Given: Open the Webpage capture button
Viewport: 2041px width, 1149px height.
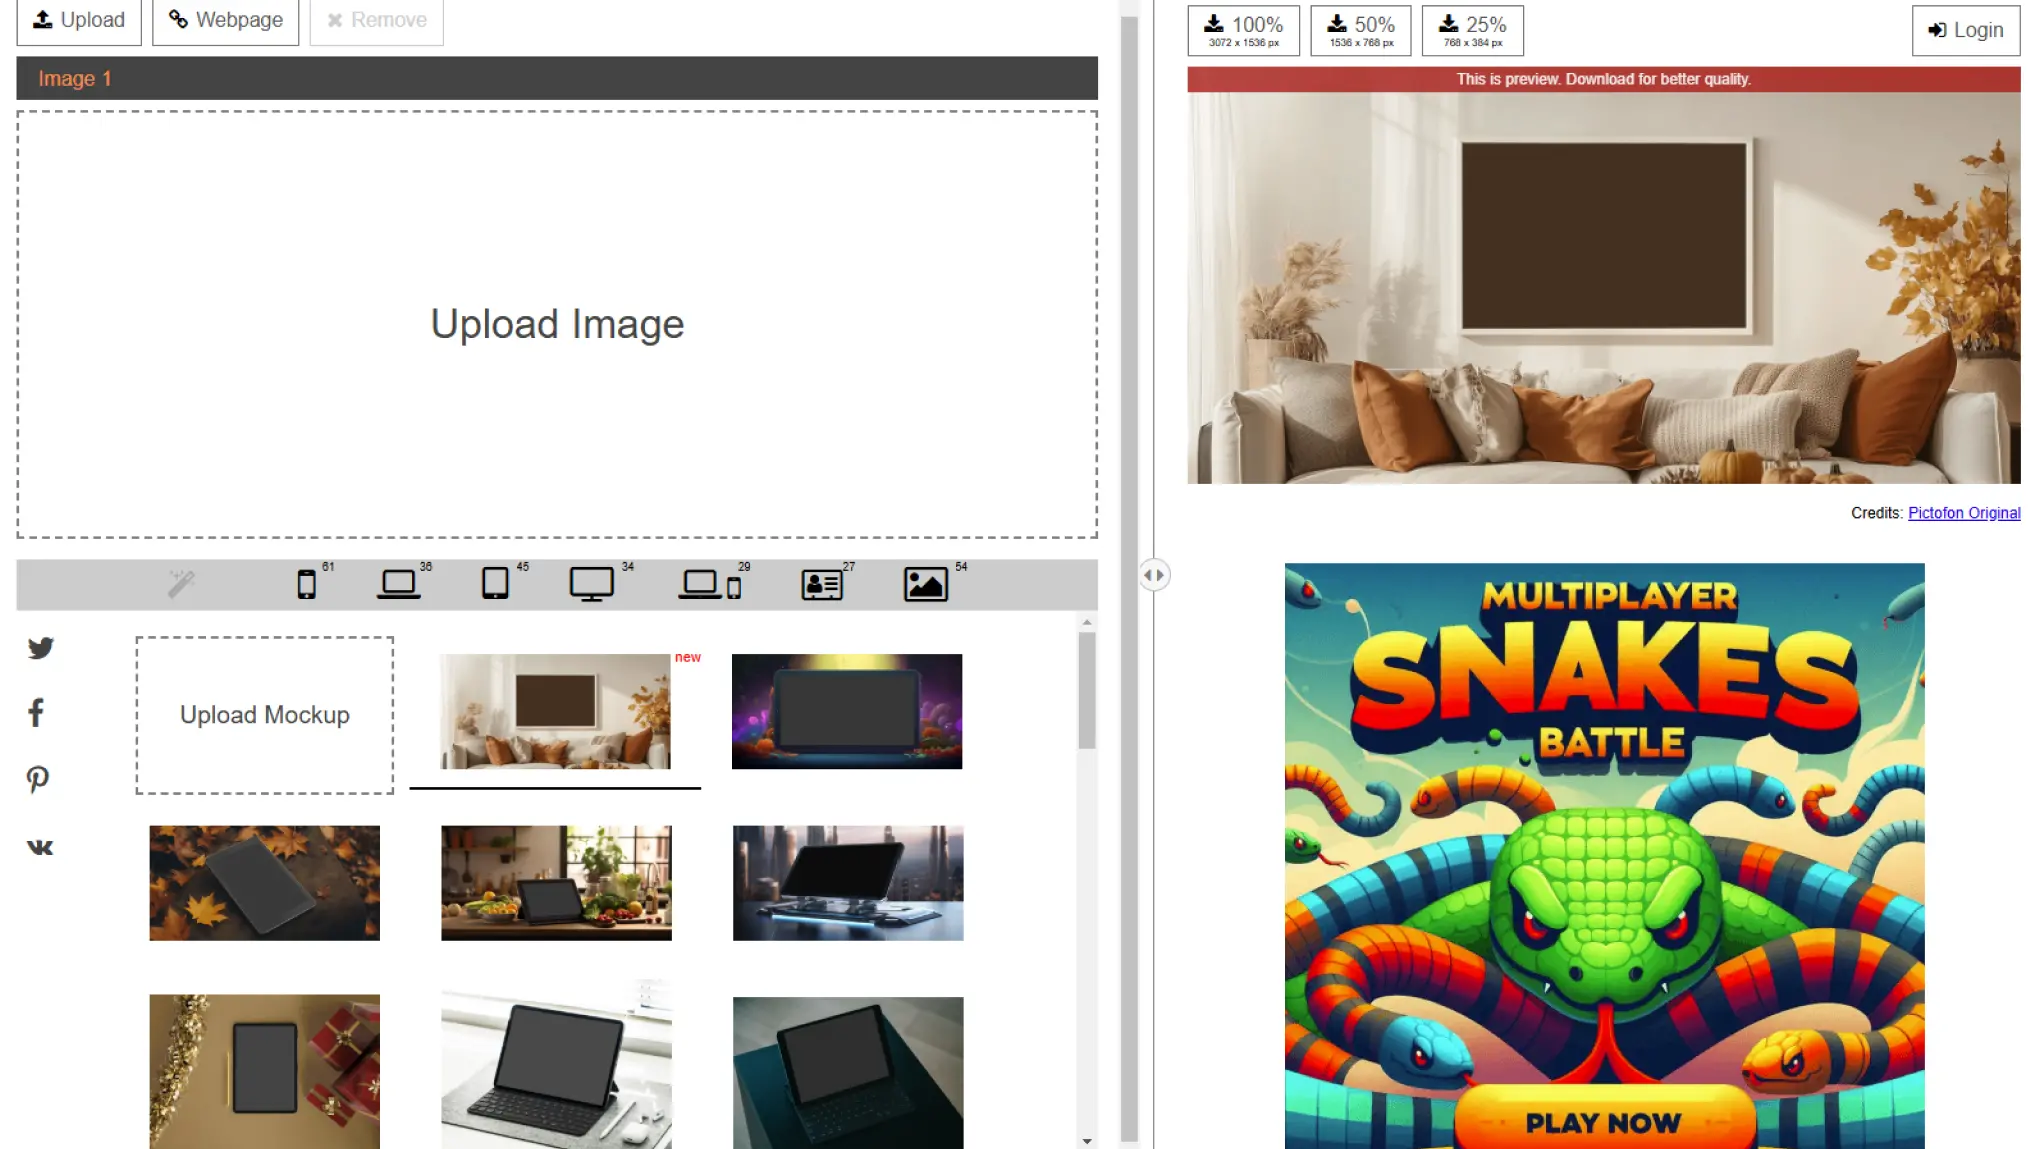Looking at the screenshot, I should [x=226, y=20].
